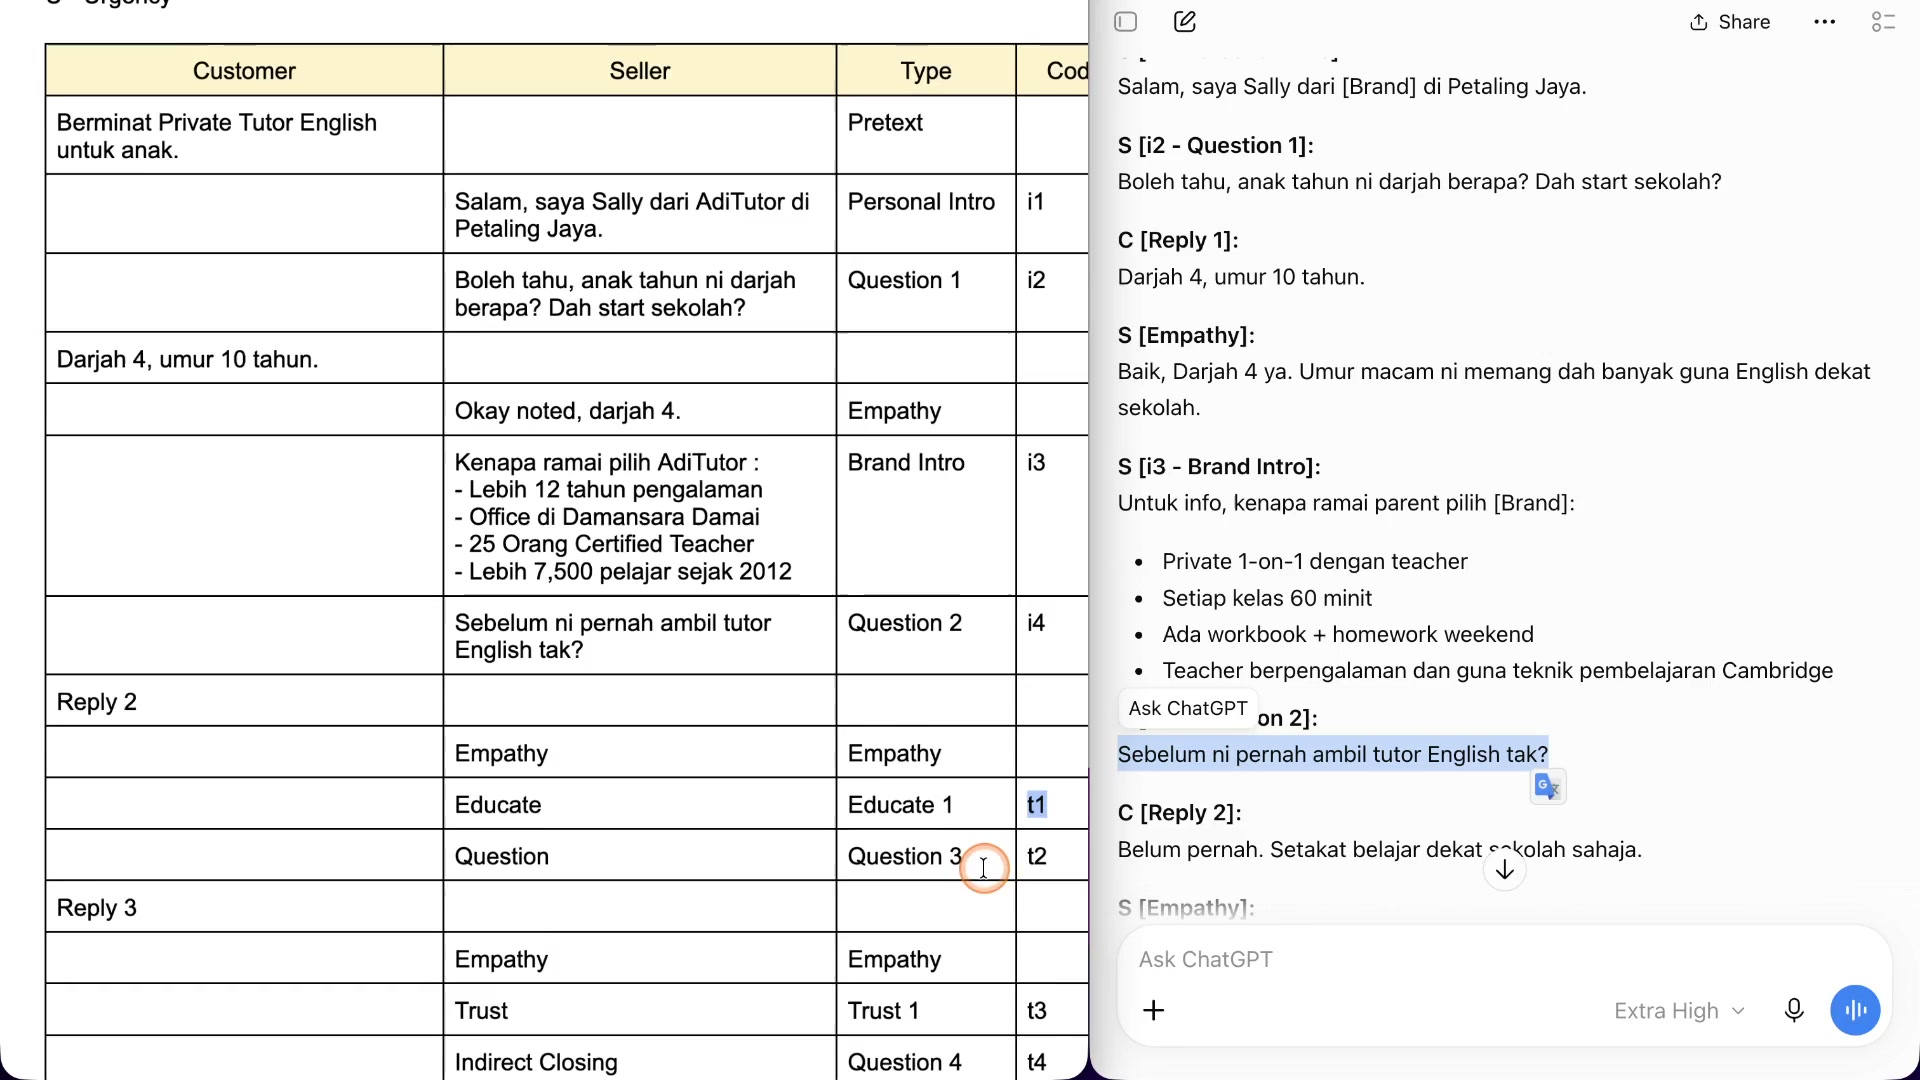This screenshot has width=1920, height=1080.
Task: Start a new chat with compose icon
Action: [1185, 22]
